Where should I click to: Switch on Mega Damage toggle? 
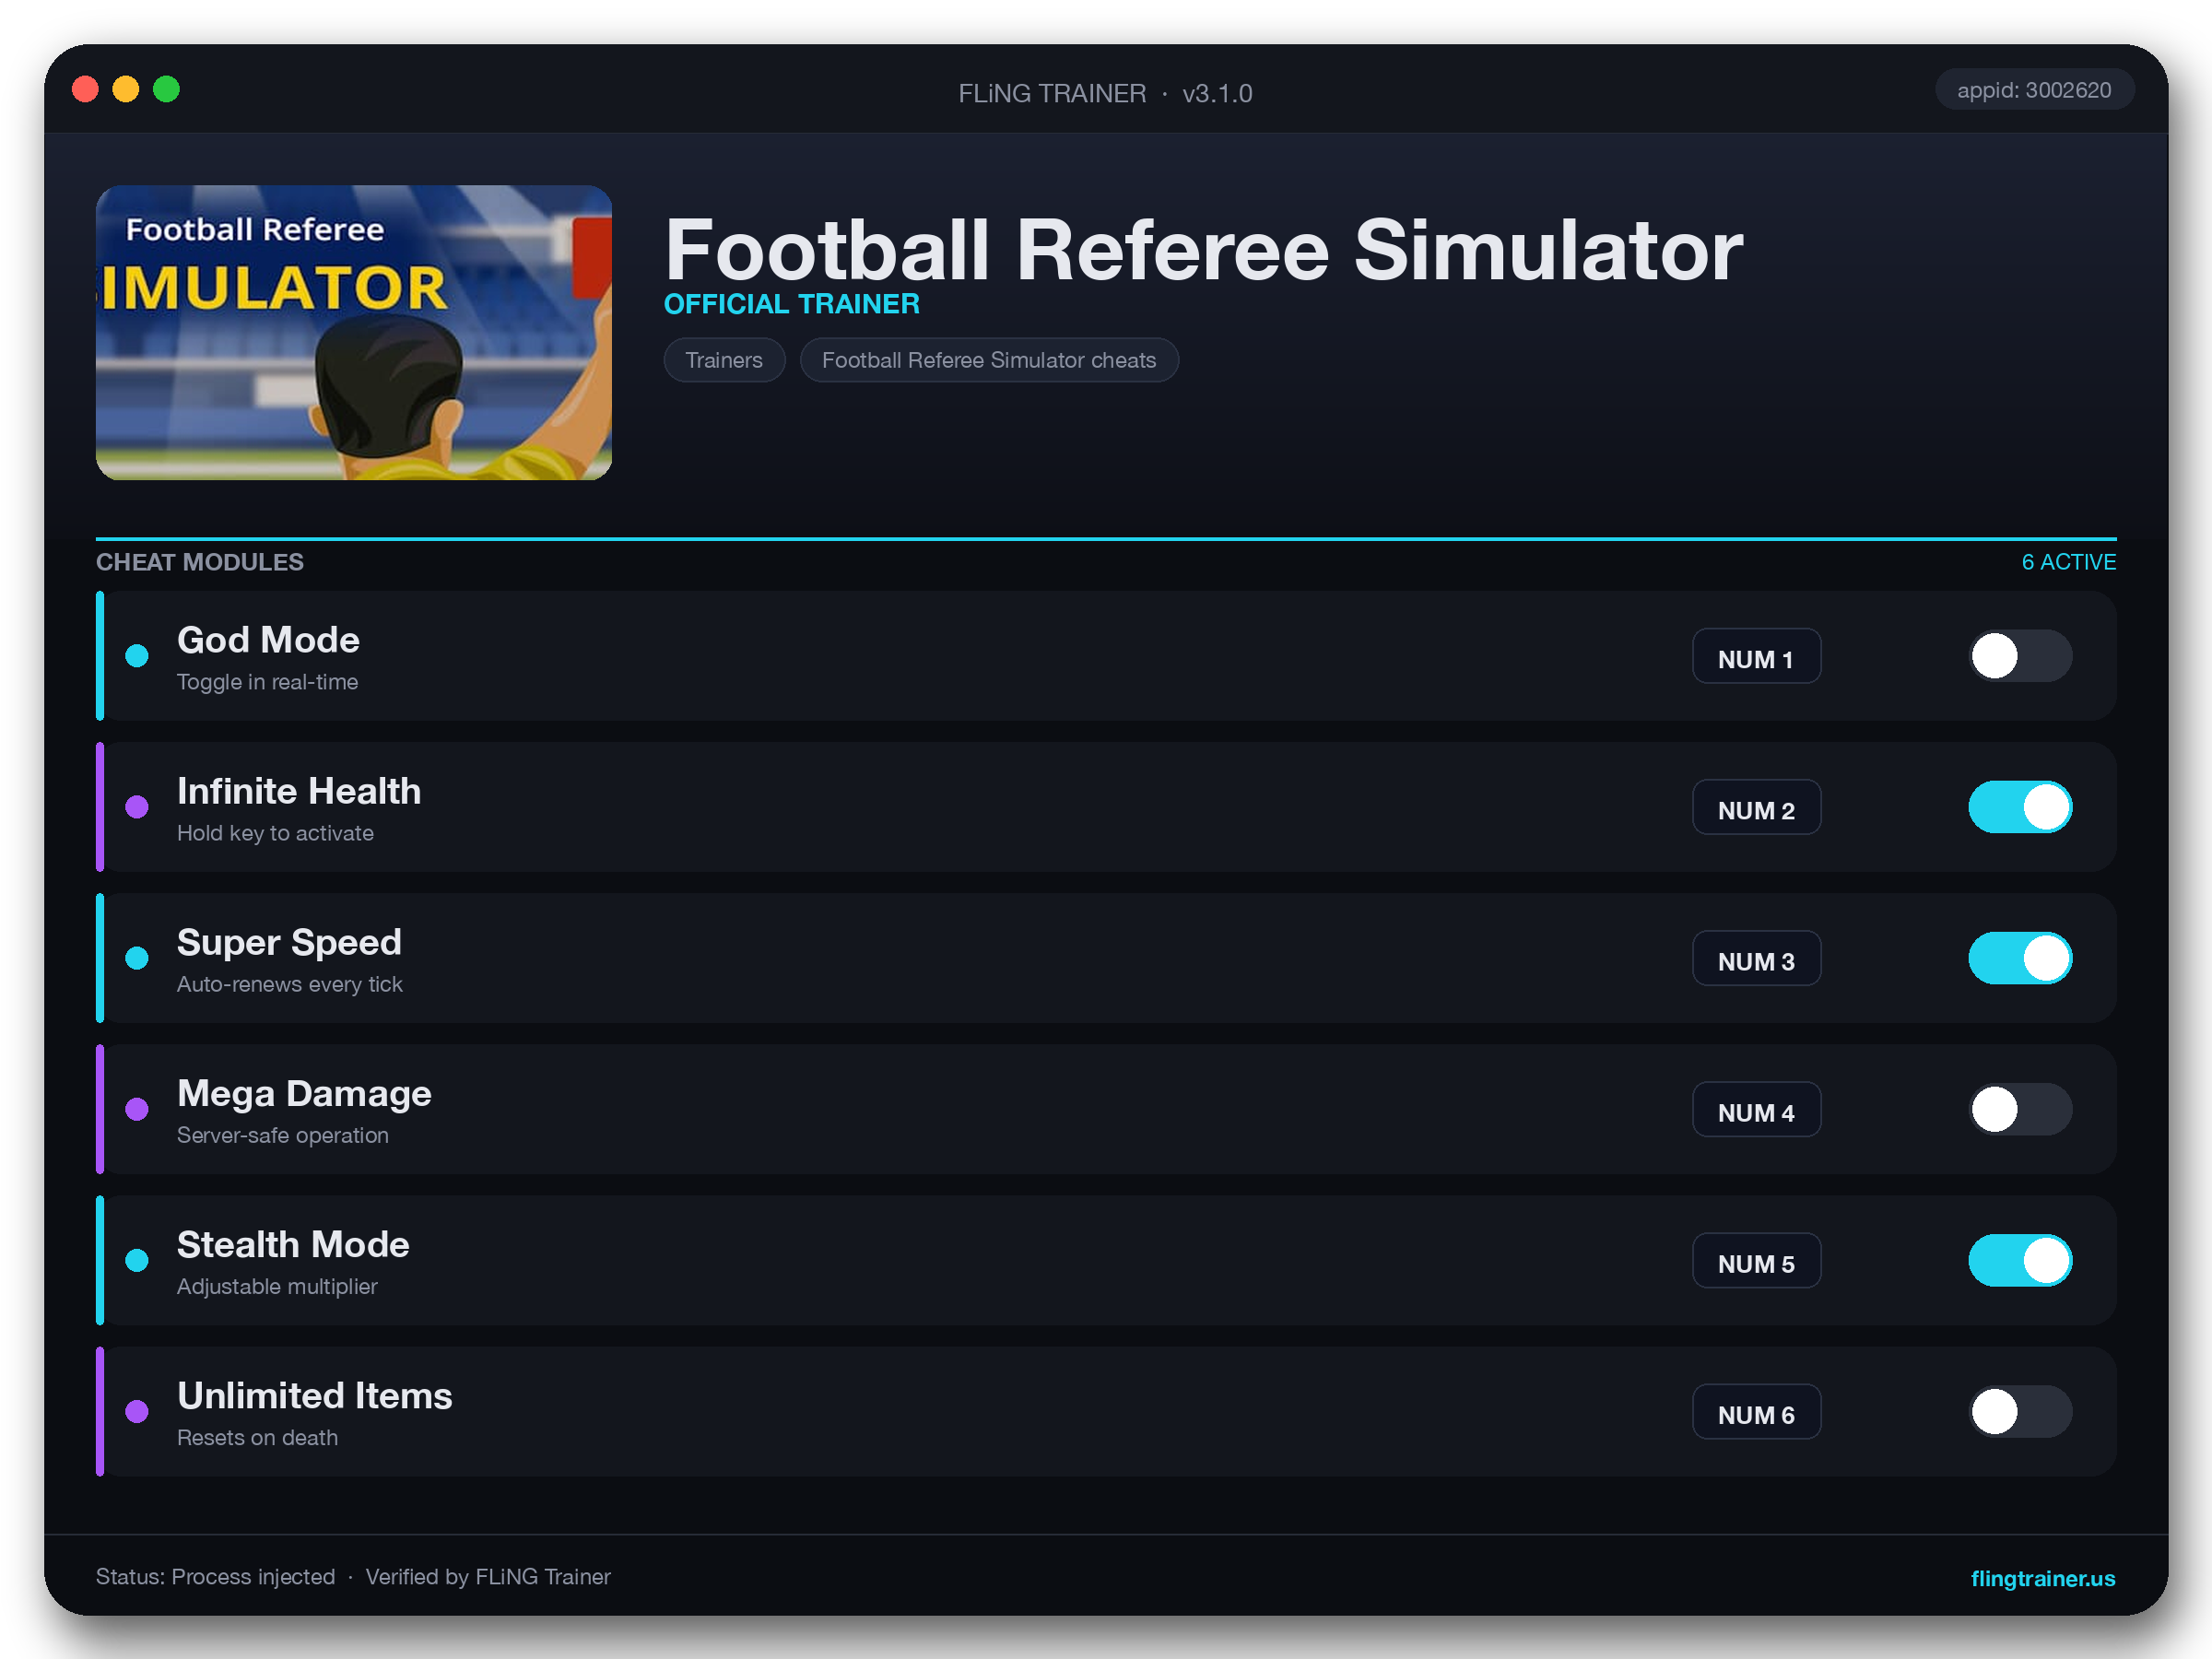(x=2020, y=1109)
